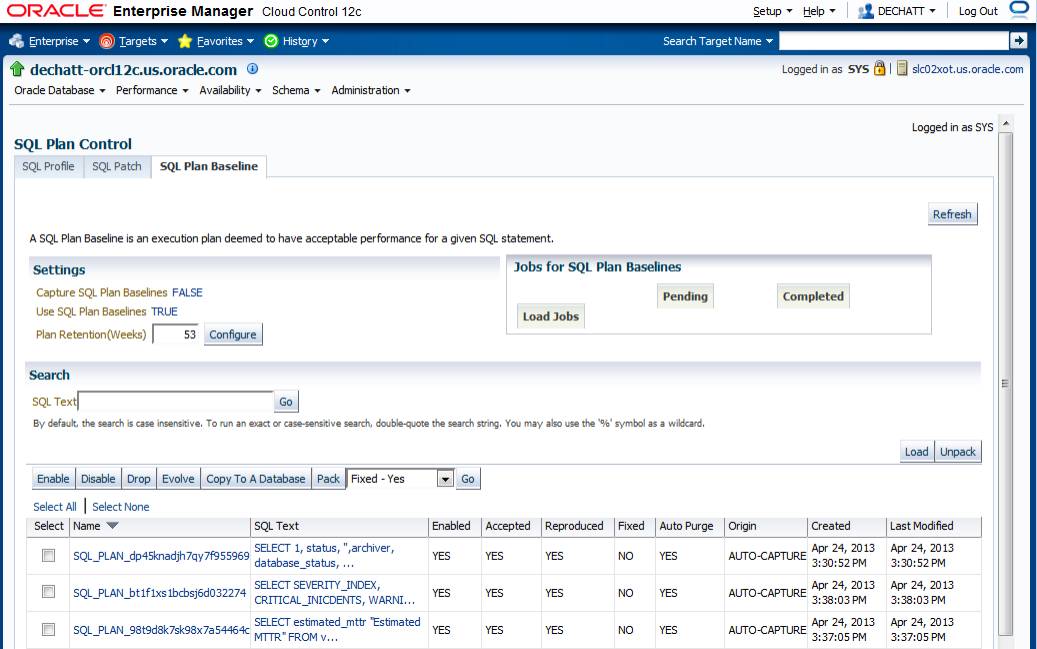Viewport: 1037px width, 649px height.
Task: Click the Select None link
Action: [120, 507]
